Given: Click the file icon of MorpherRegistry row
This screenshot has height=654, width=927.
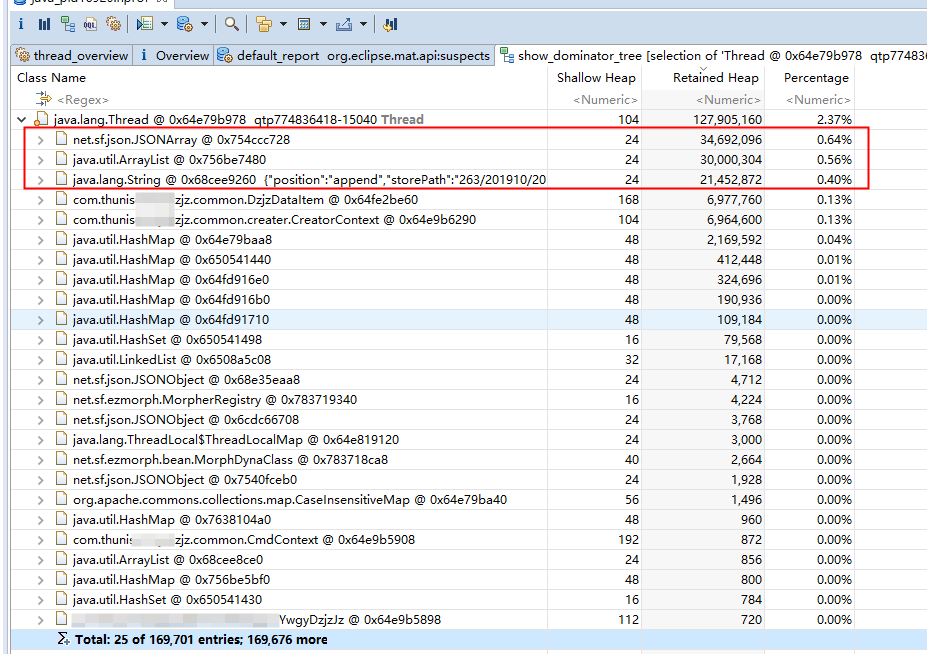Looking at the screenshot, I should pyautogui.click(x=61, y=399).
